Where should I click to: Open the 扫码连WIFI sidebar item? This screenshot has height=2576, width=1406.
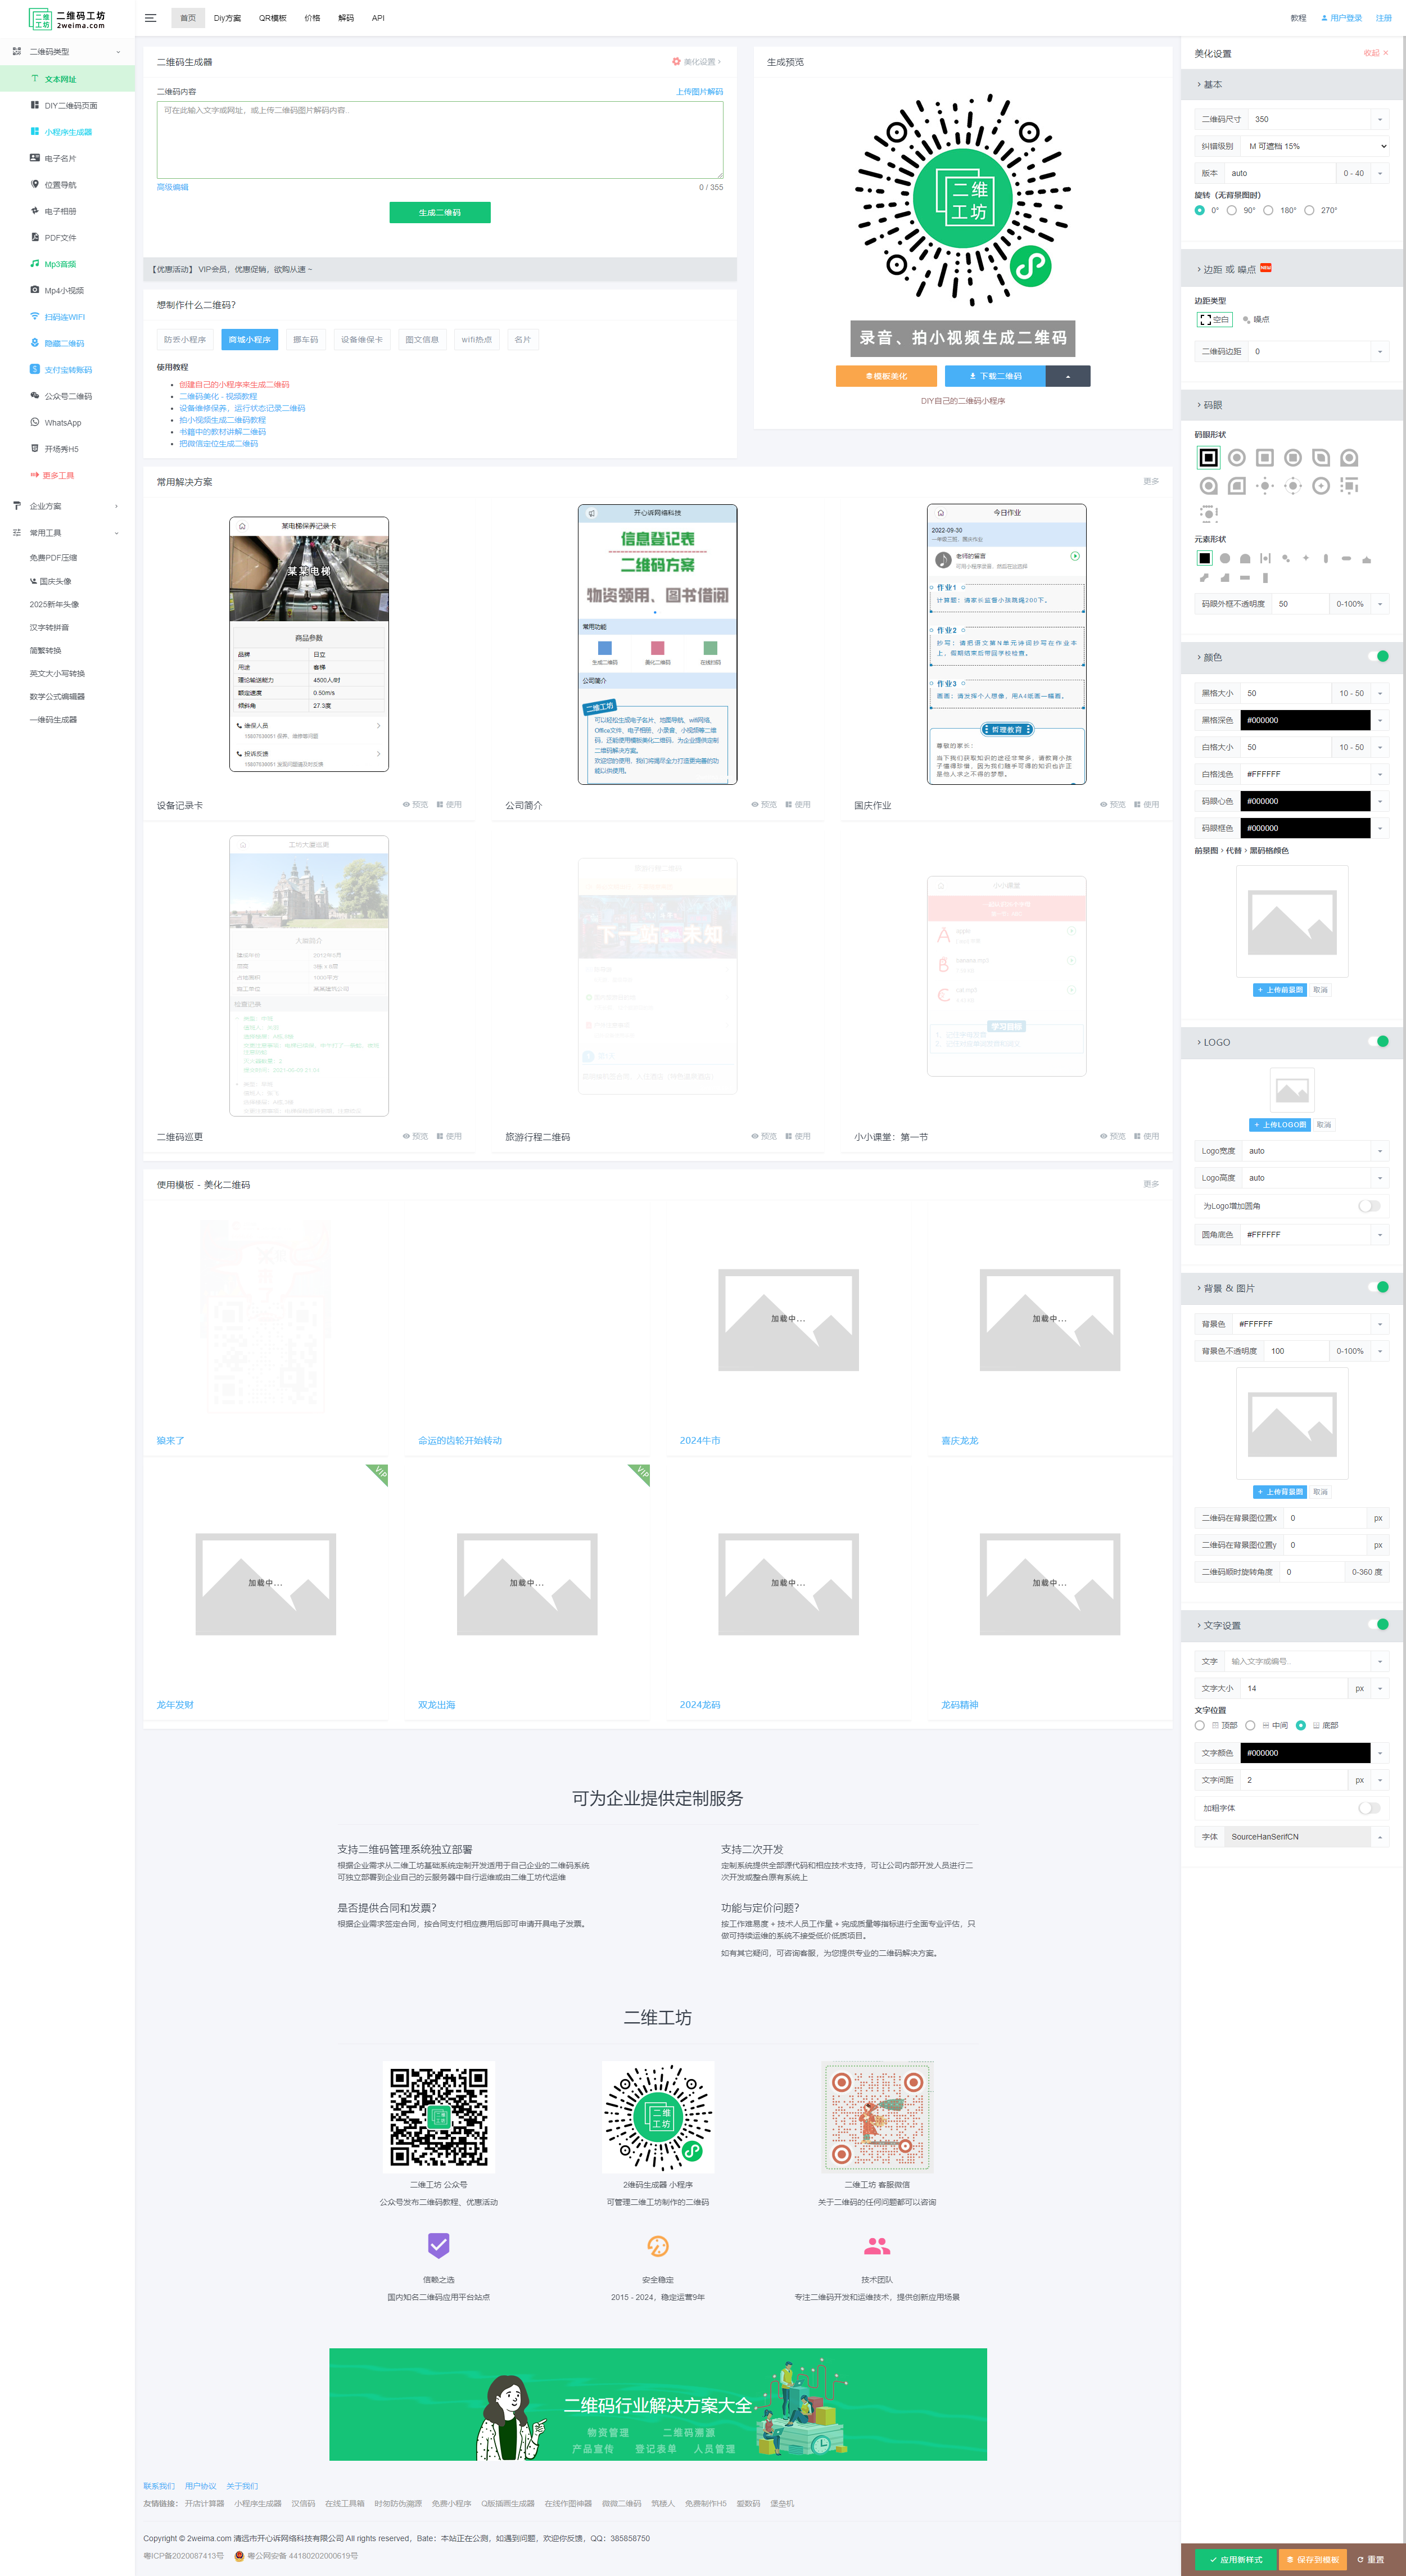[x=64, y=317]
